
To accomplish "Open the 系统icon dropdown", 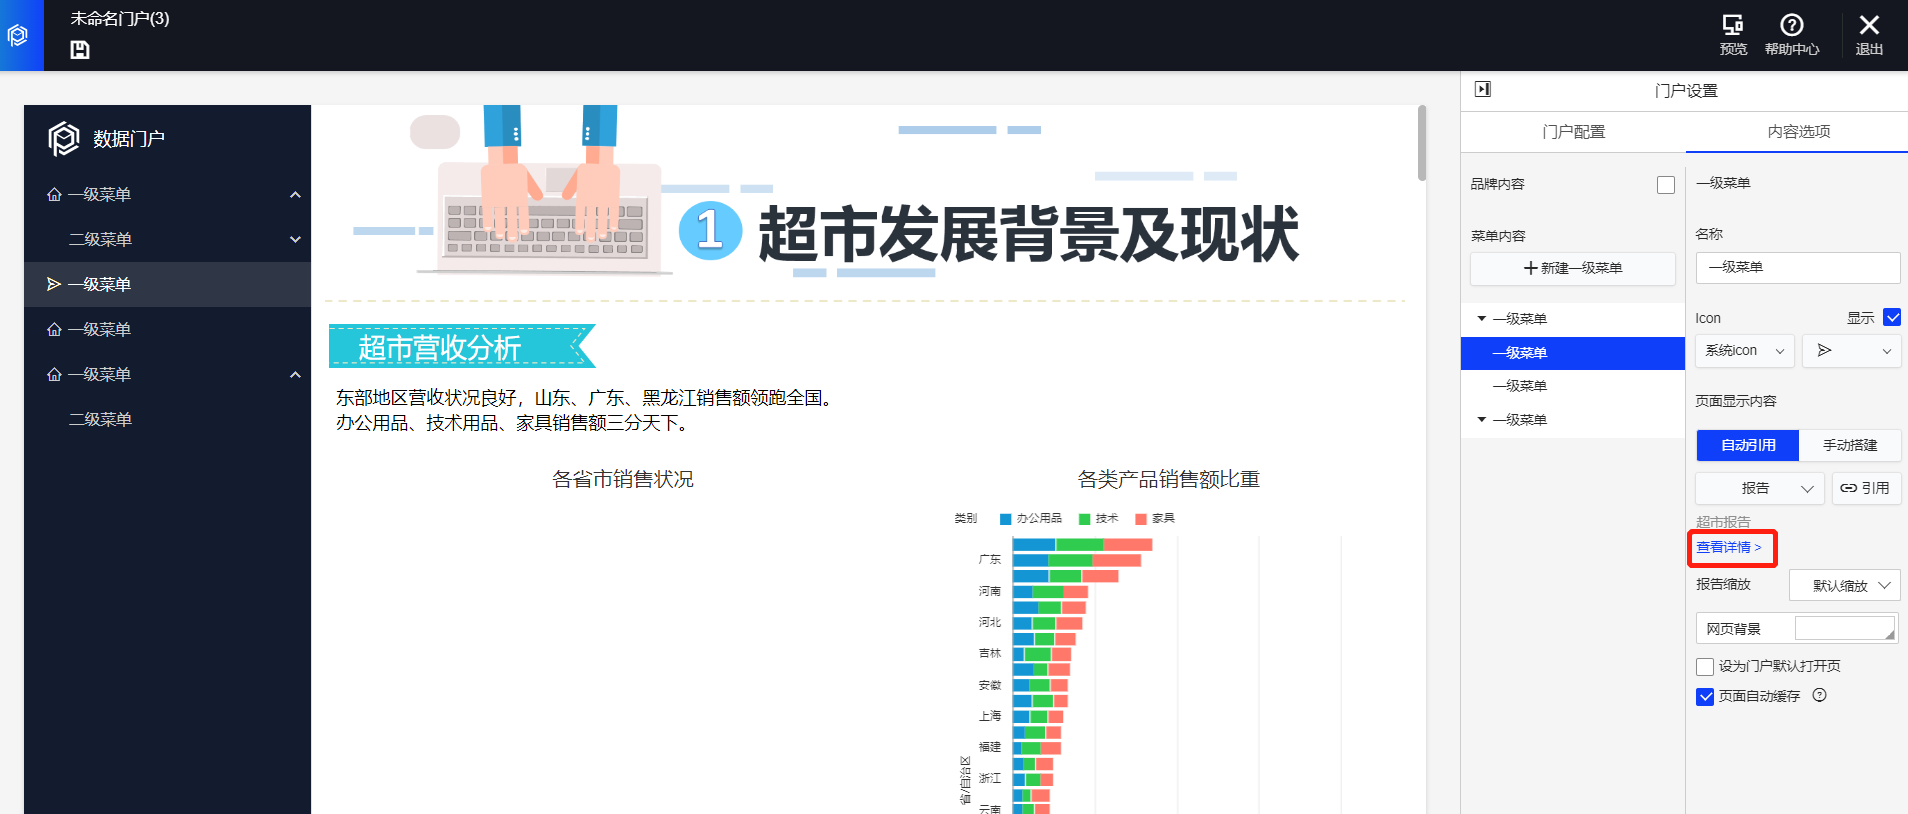I will click(x=1745, y=351).
